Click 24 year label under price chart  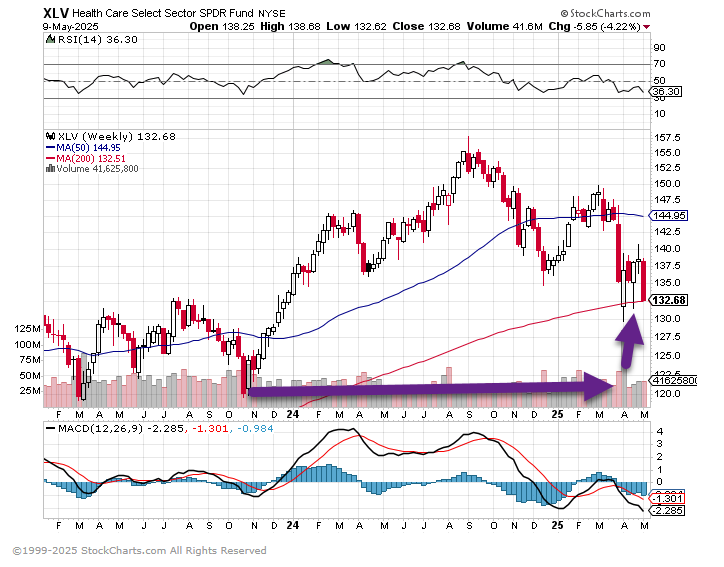click(x=293, y=414)
